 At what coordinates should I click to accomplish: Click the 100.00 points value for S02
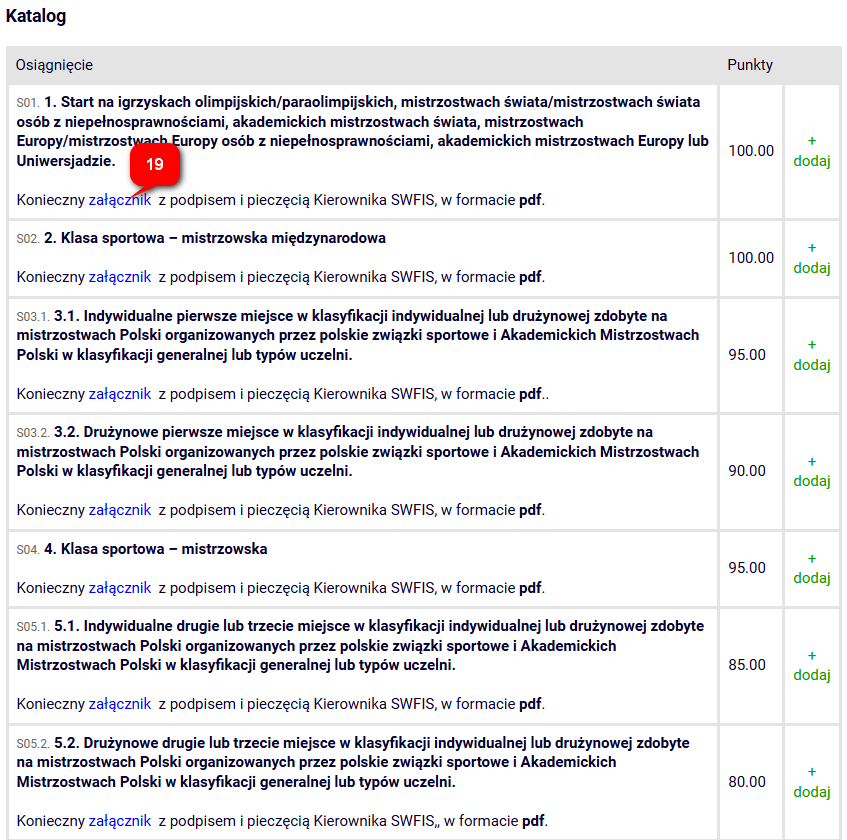[751, 258]
